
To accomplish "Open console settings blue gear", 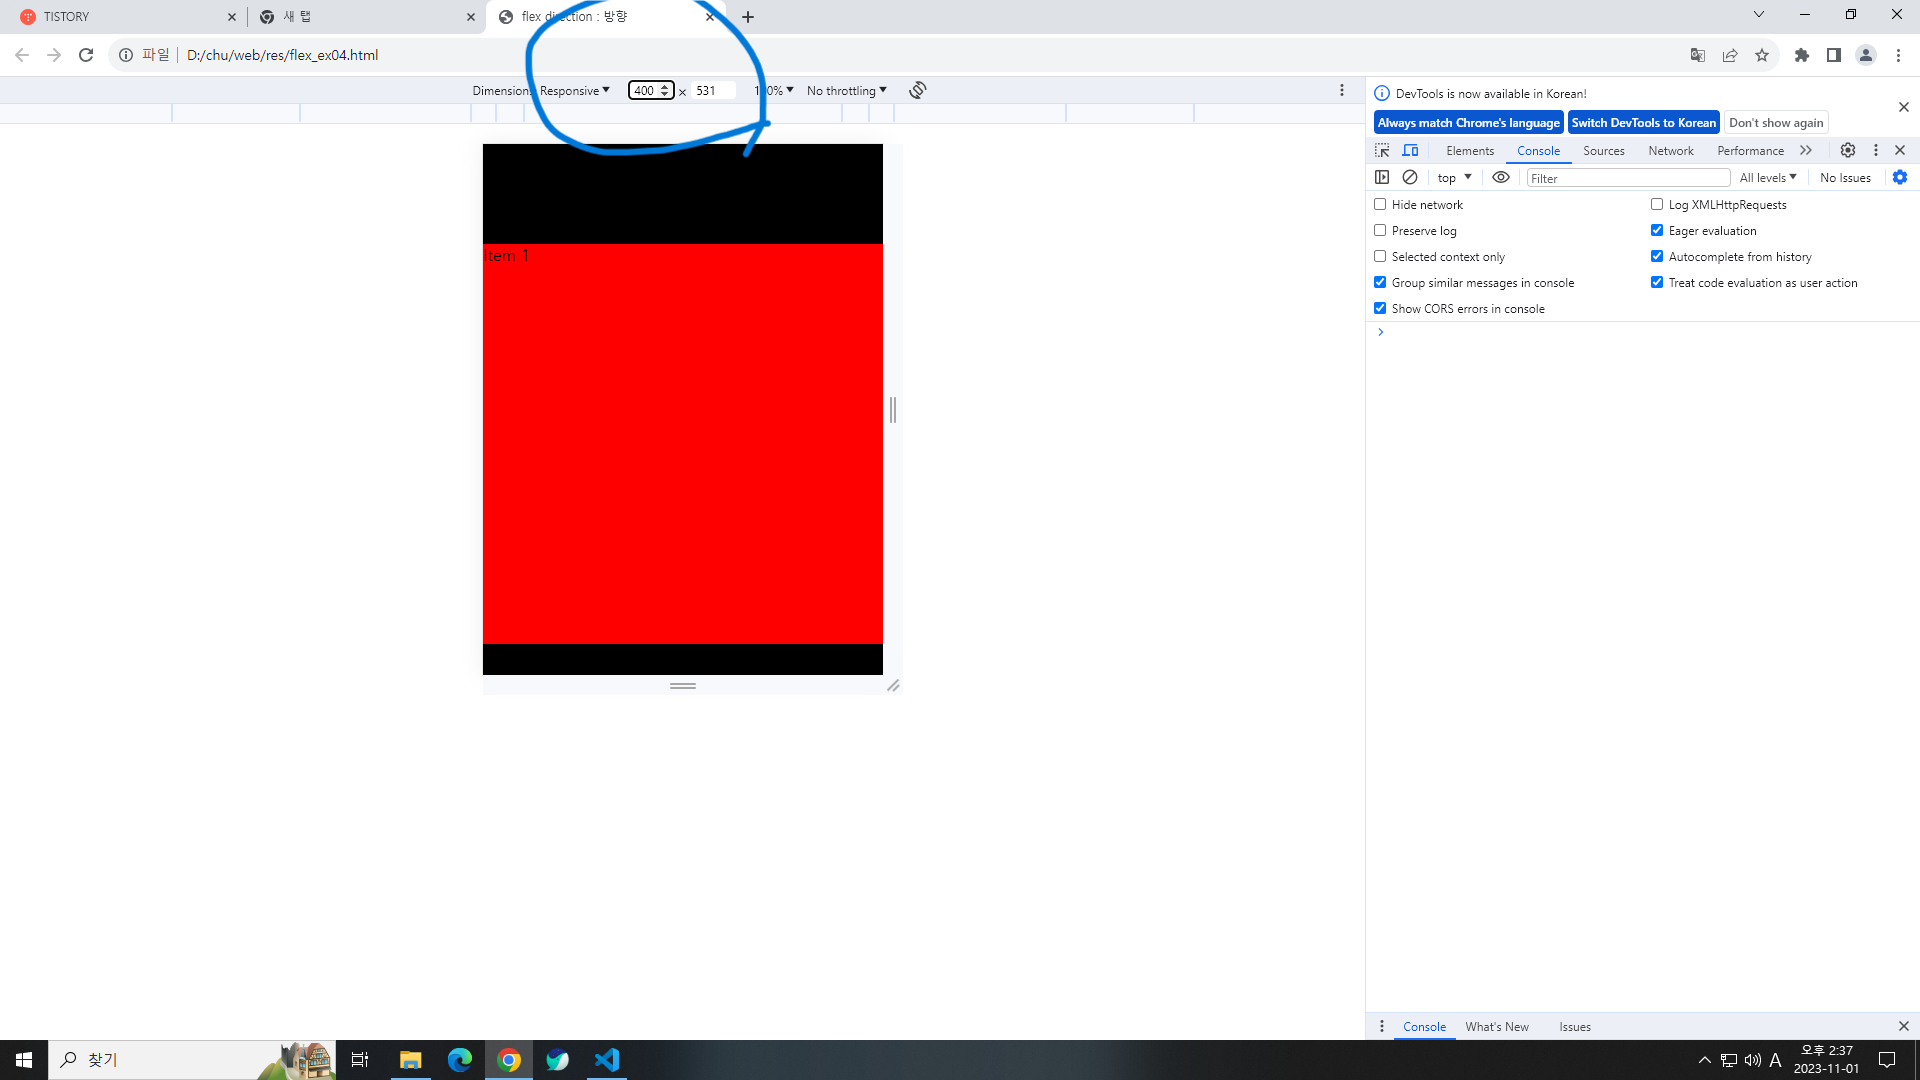I will click(1900, 177).
